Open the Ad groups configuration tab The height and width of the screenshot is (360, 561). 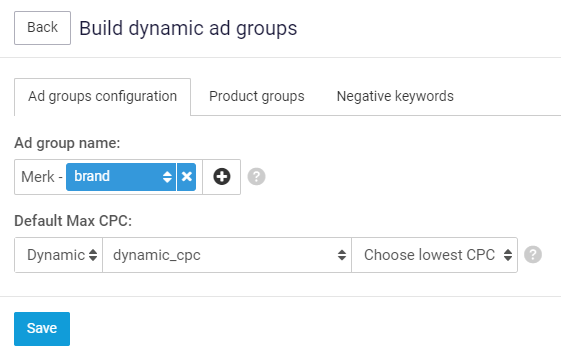click(102, 97)
